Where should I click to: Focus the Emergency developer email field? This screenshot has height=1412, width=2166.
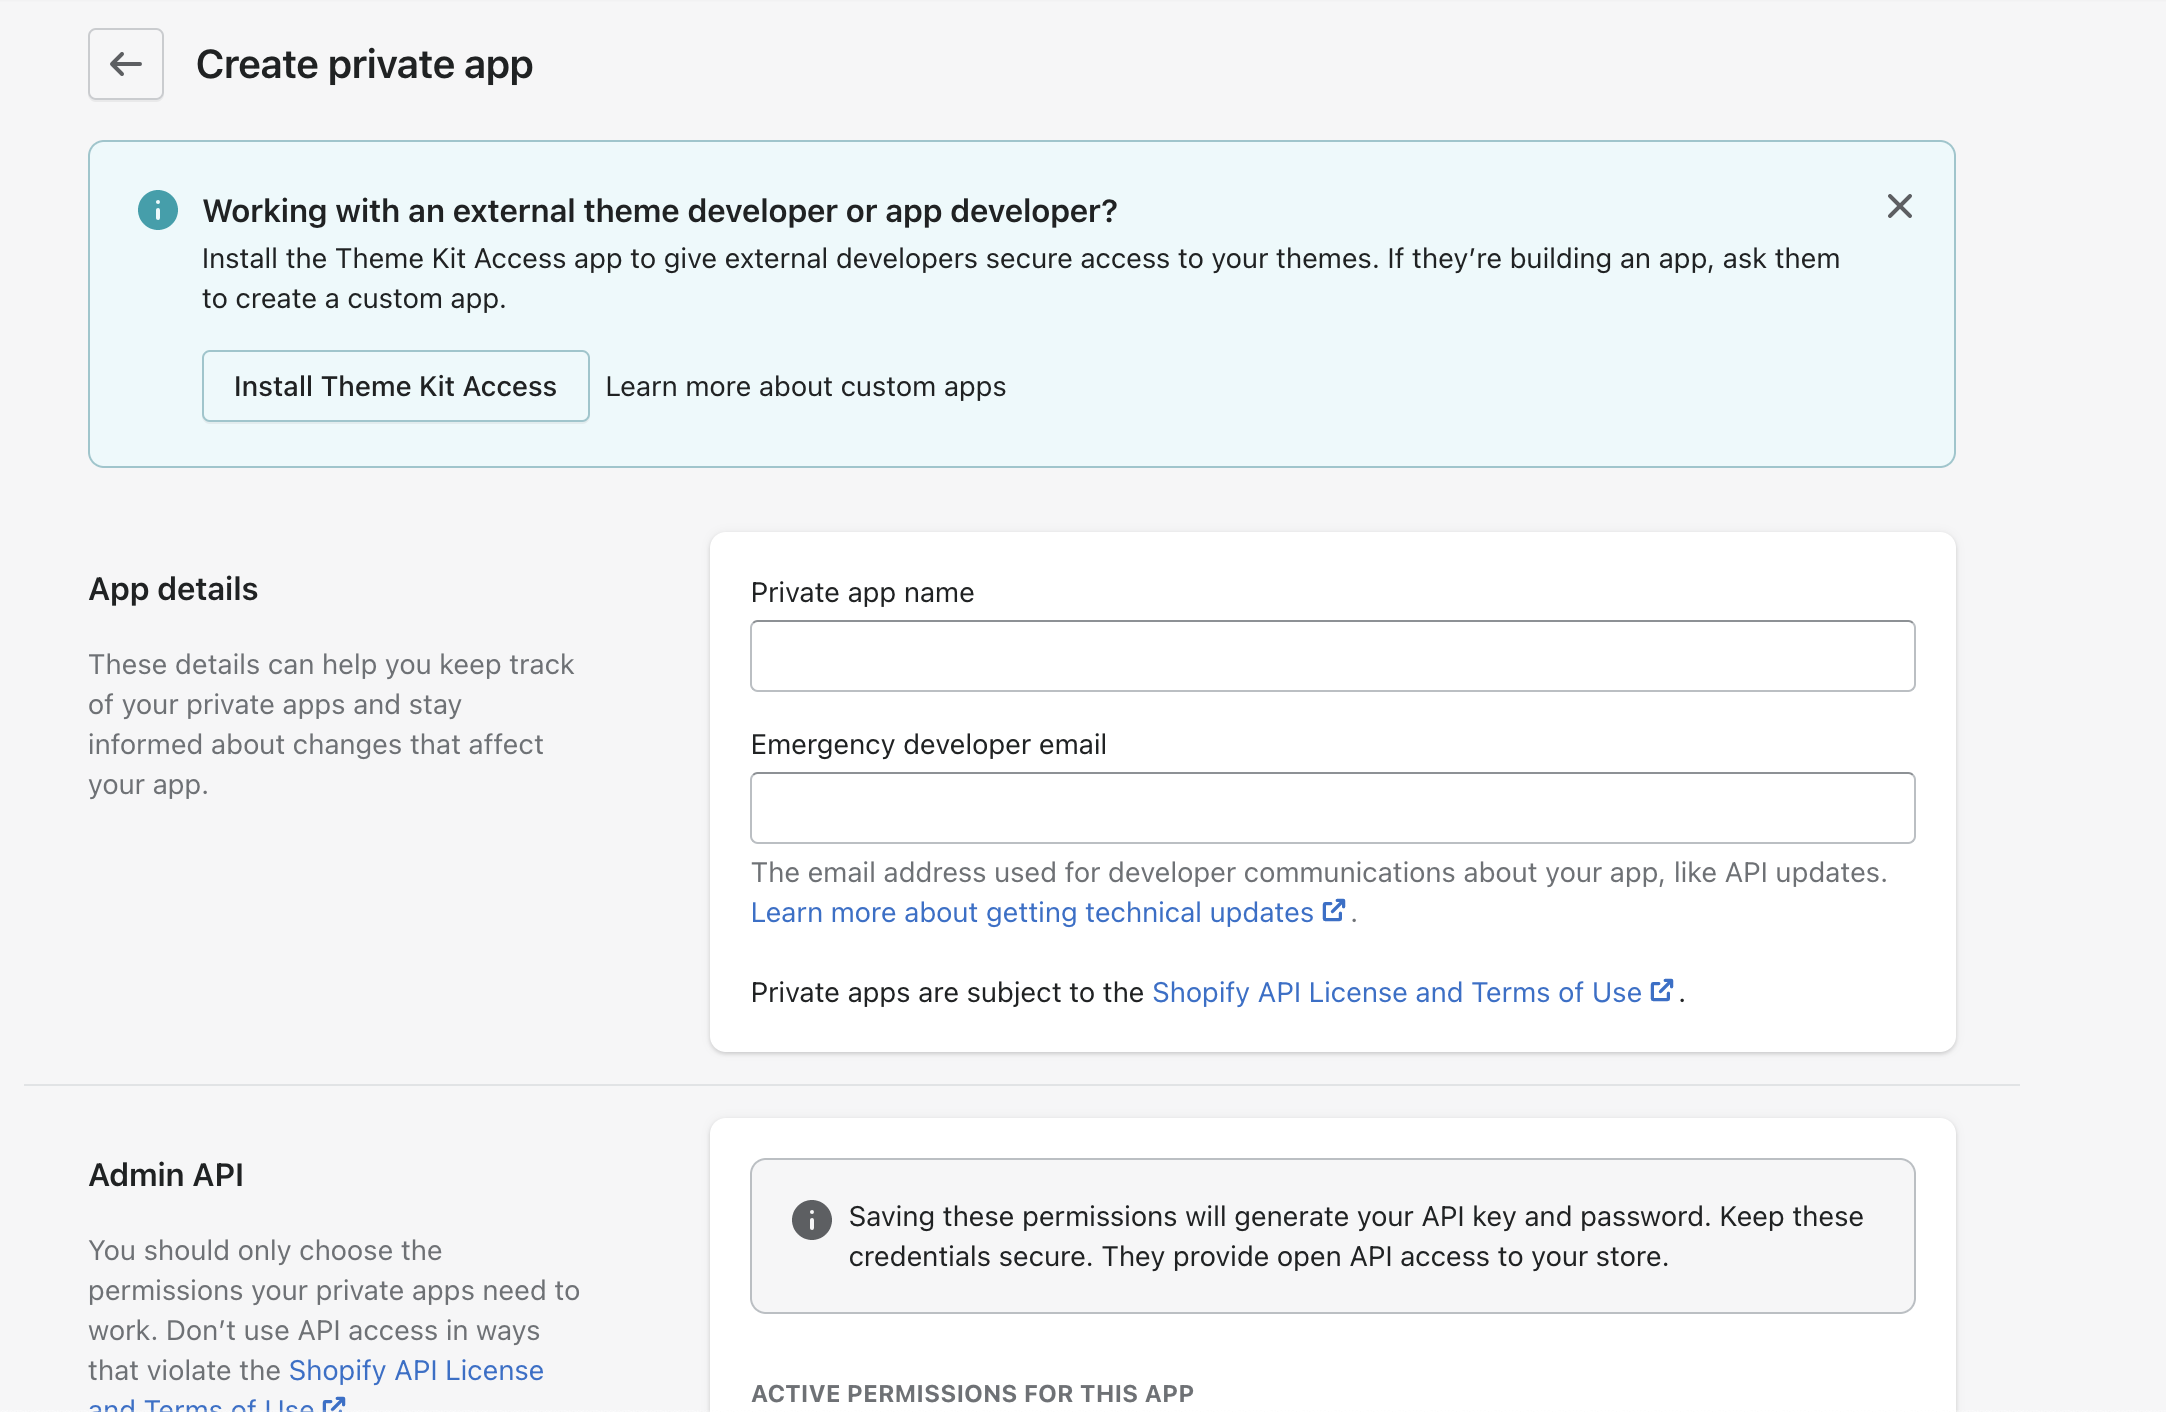(x=1332, y=808)
